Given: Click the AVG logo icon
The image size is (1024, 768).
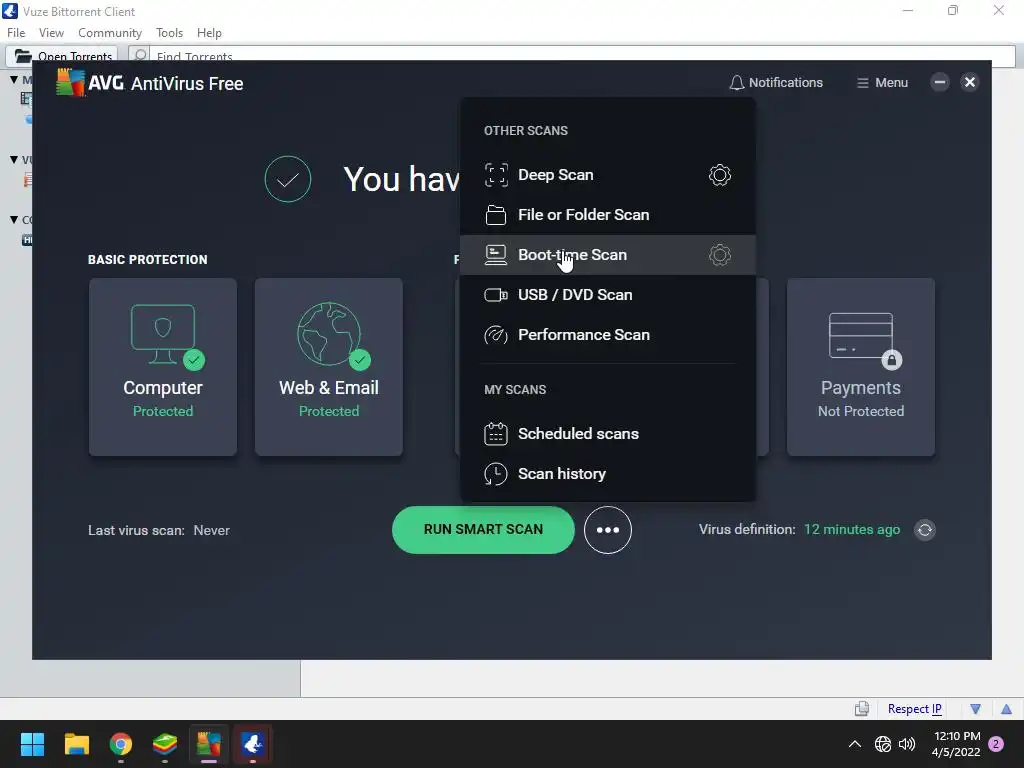Looking at the screenshot, I should pyautogui.click(x=71, y=82).
